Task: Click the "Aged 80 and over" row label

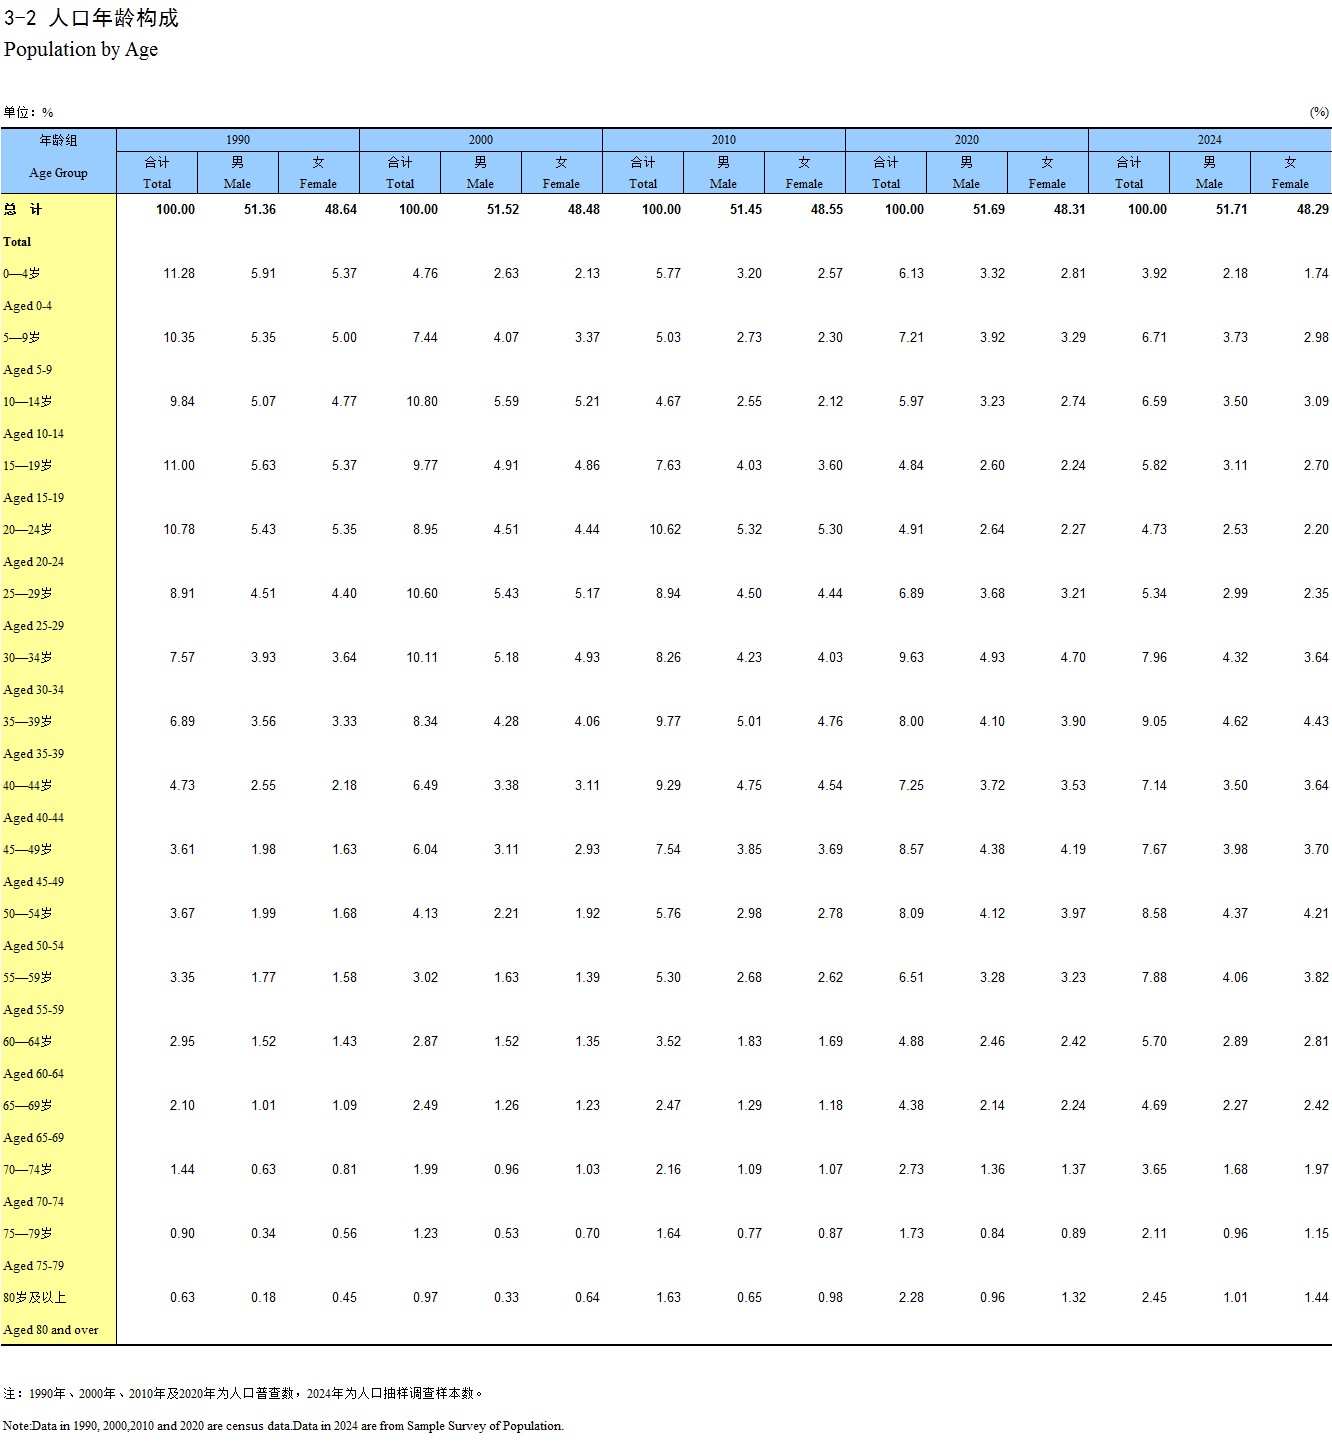Action: pyautogui.click(x=51, y=1330)
